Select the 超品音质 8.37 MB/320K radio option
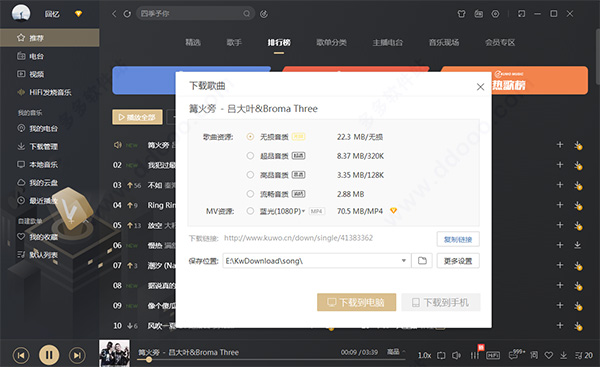 [x=250, y=156]
